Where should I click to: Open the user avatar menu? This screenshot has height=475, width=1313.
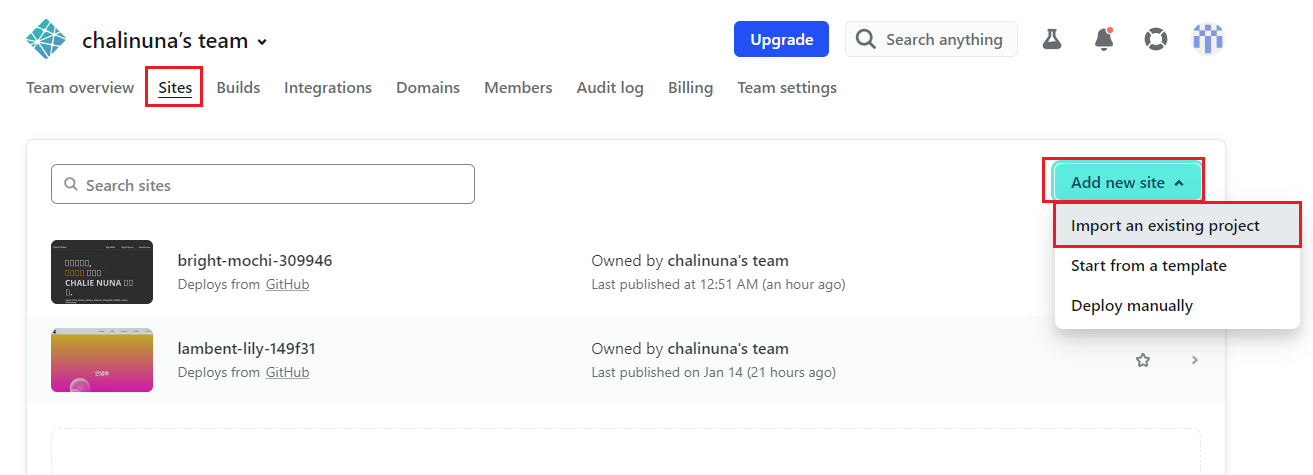[1208, 40]
